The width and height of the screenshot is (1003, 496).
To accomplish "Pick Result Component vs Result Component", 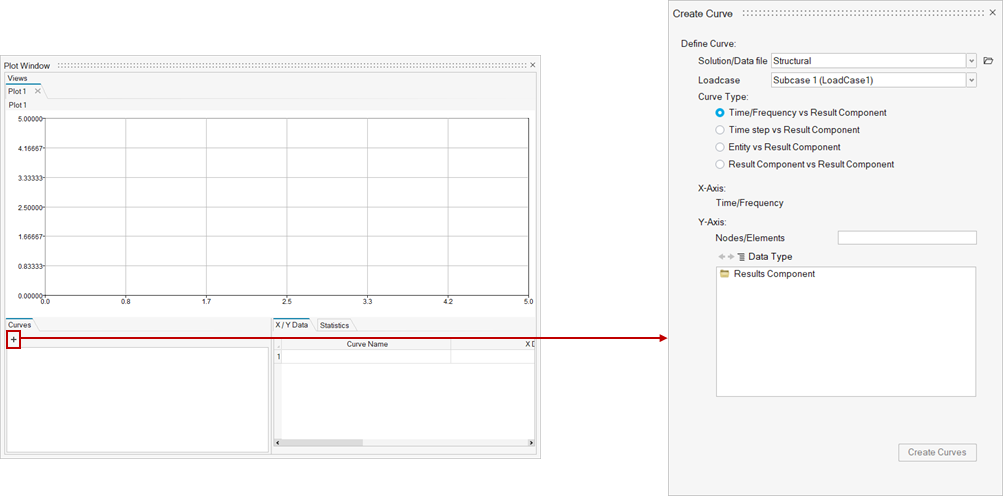I will pyautogui.click(x=720, y=164).
